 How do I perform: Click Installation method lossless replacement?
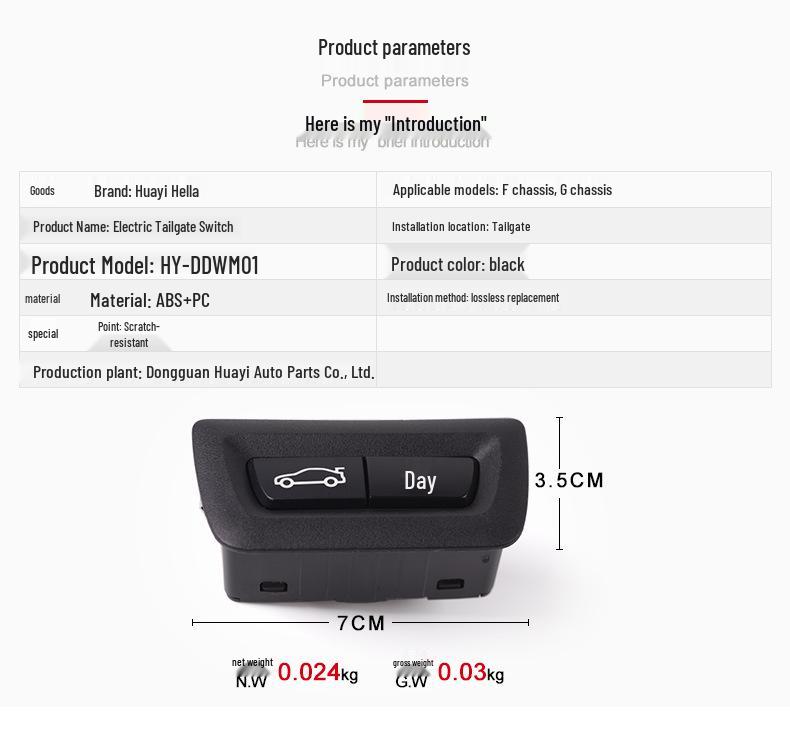[473, 298]
